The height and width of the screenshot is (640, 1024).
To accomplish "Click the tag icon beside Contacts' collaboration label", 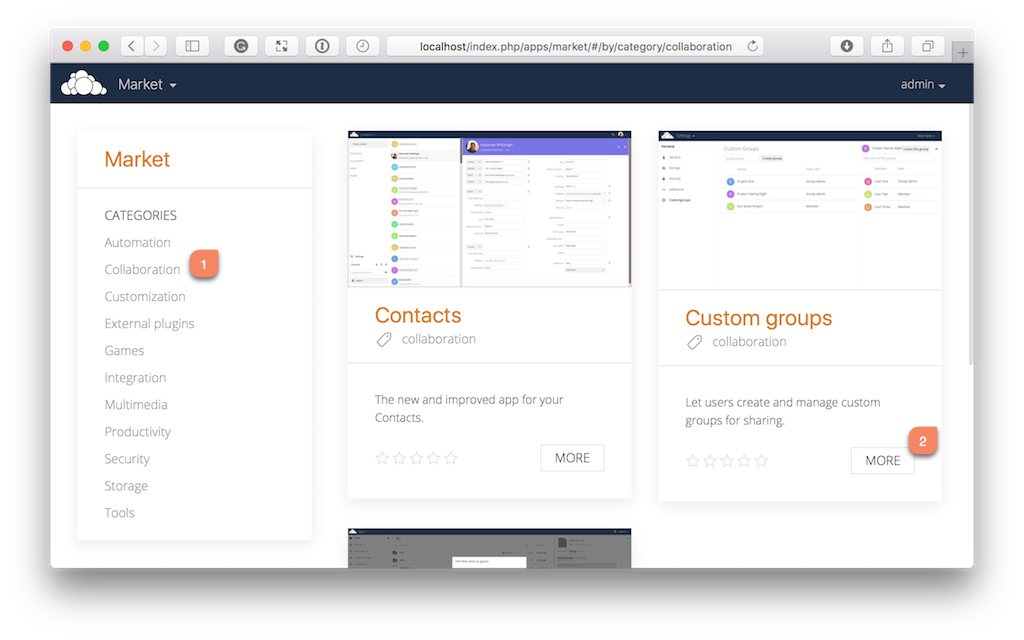I will click(x=385, y=340).
